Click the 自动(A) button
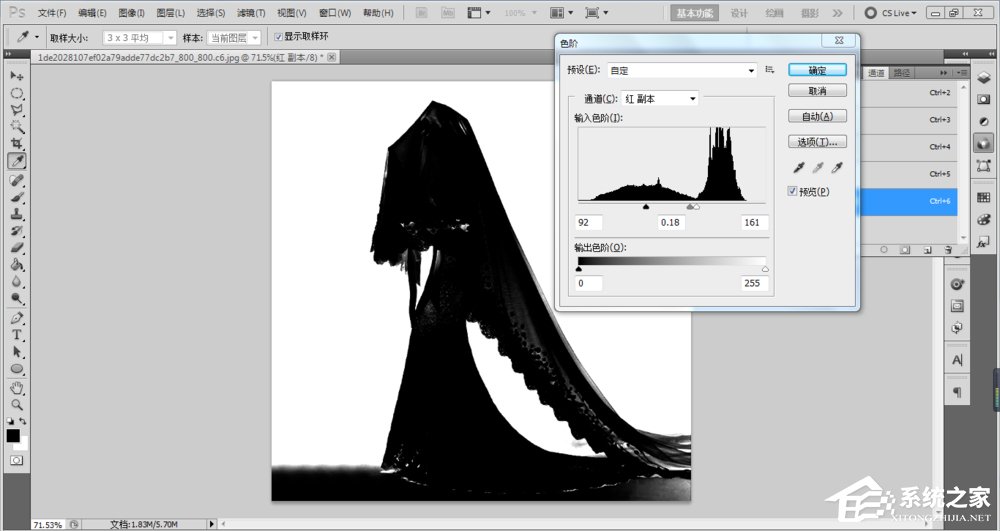 coord(817,116)
